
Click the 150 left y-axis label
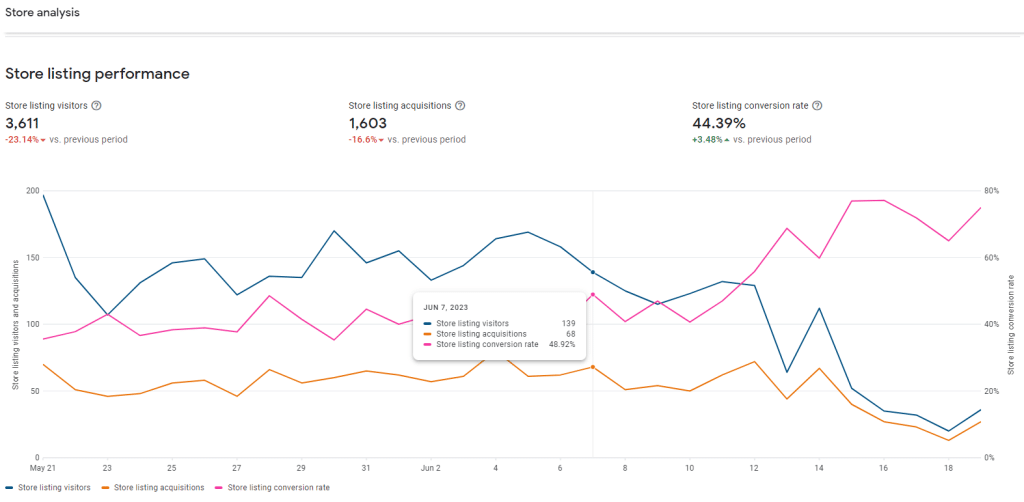[33, 257]
